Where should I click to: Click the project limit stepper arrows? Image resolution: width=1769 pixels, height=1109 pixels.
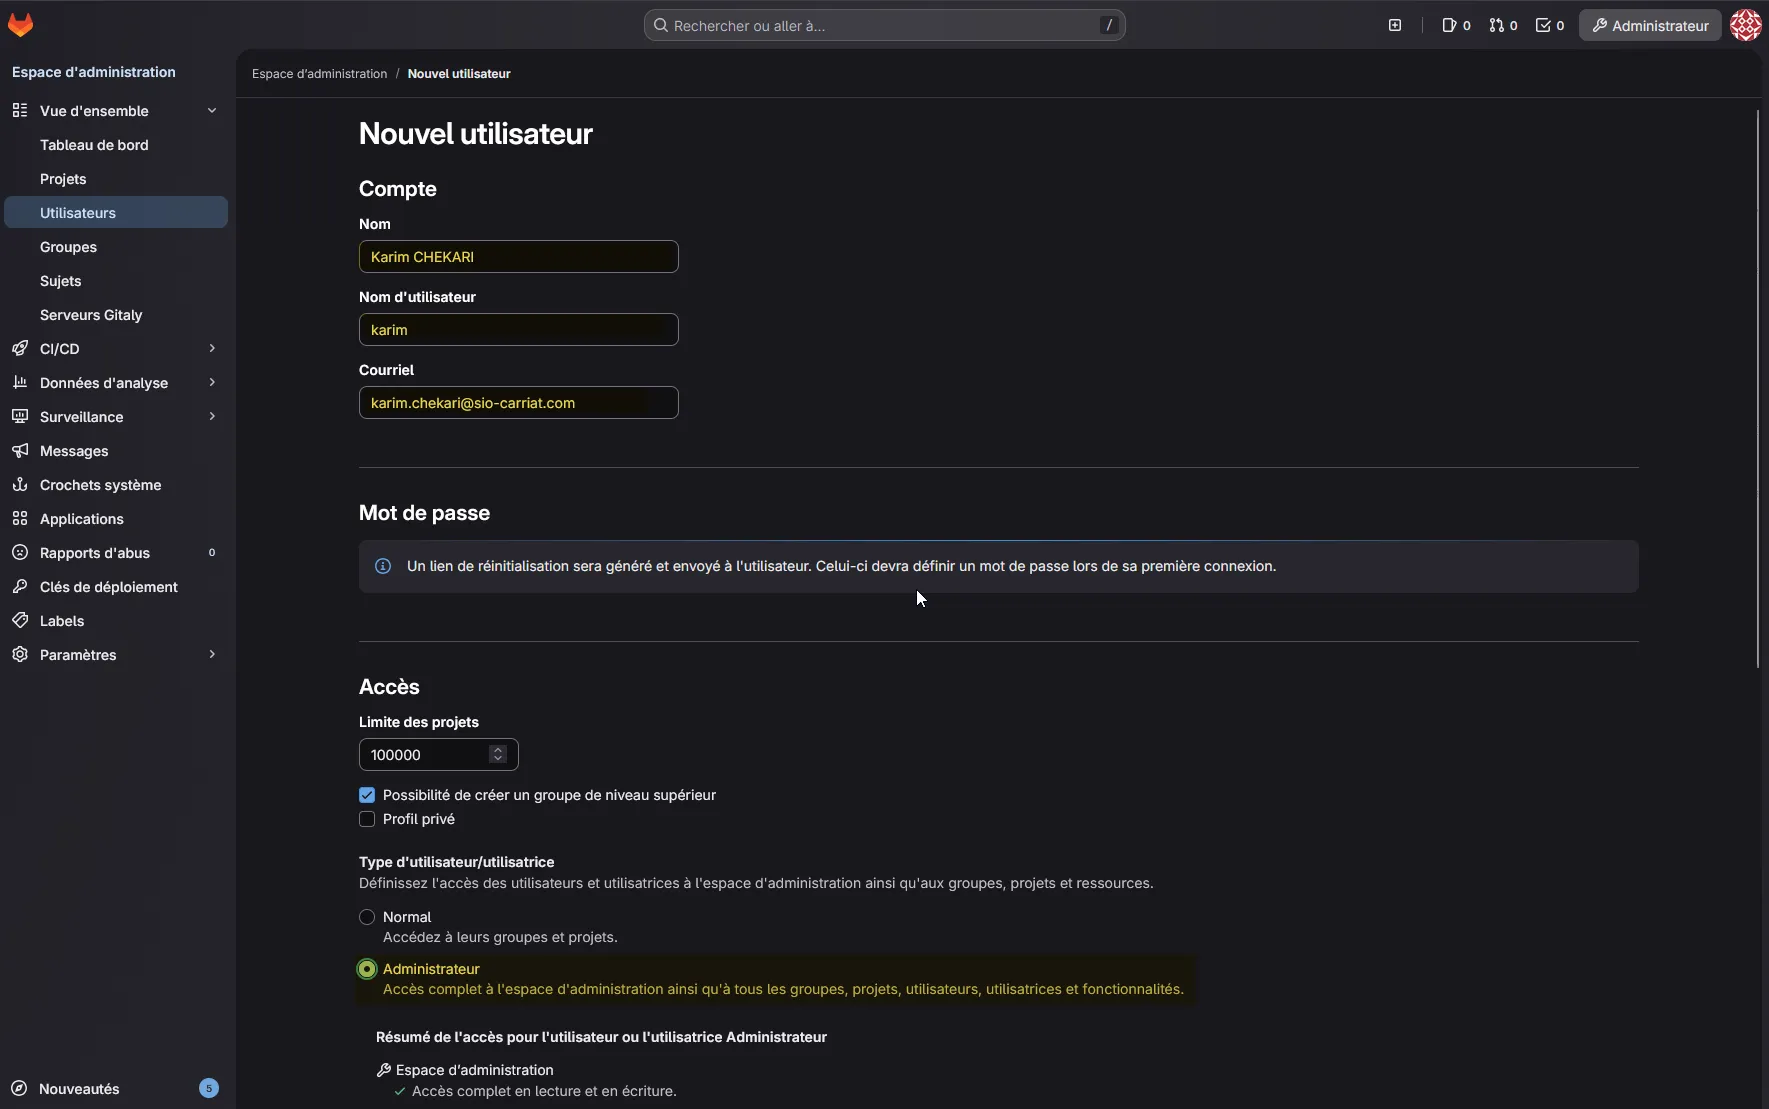[498, 754]
